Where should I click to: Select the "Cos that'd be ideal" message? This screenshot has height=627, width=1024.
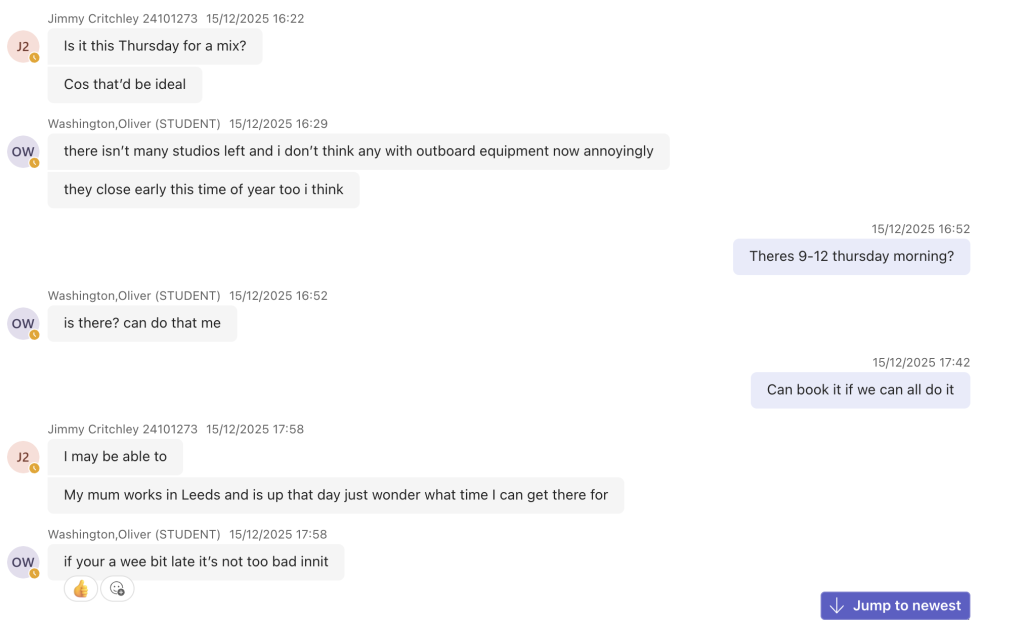[x=125, y=85]
